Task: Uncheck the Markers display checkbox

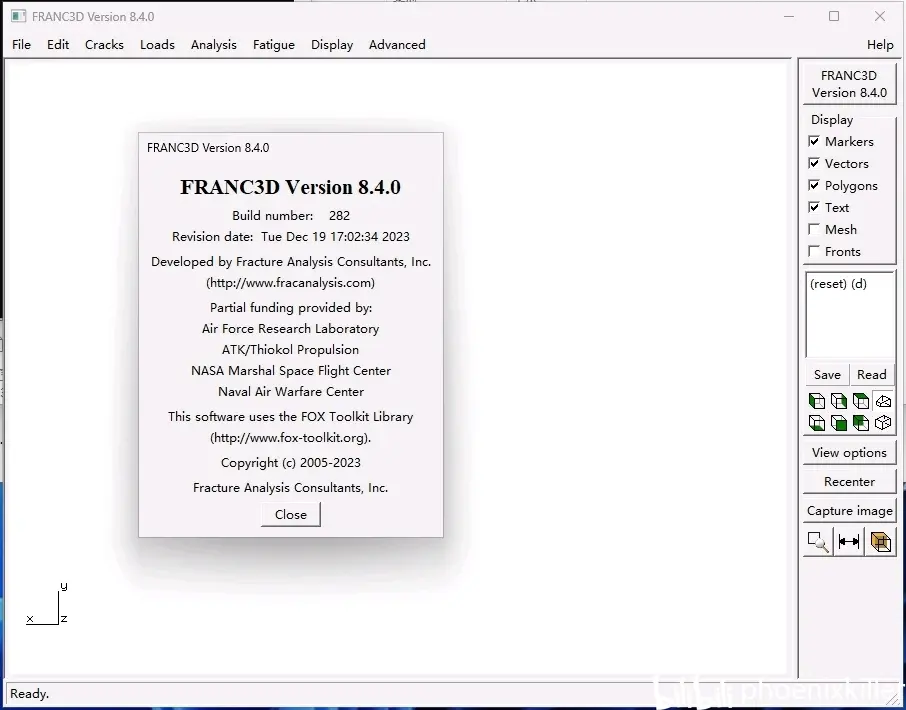Action: (x=814, y=142)
